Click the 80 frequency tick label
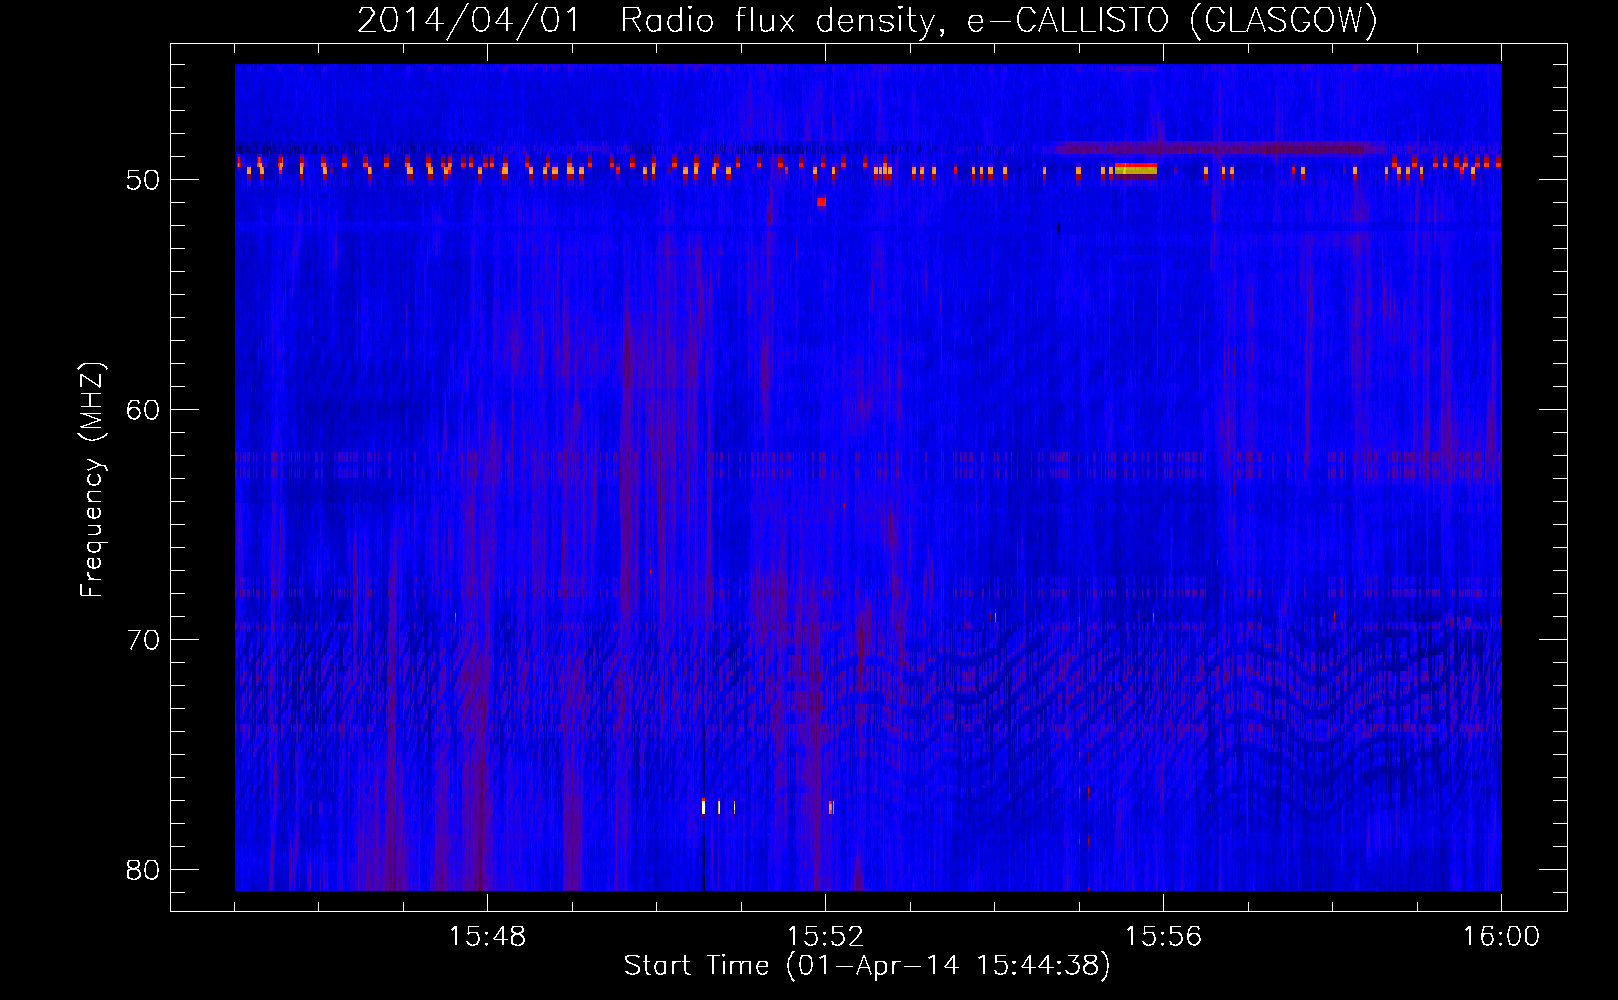 pos(143,870)
